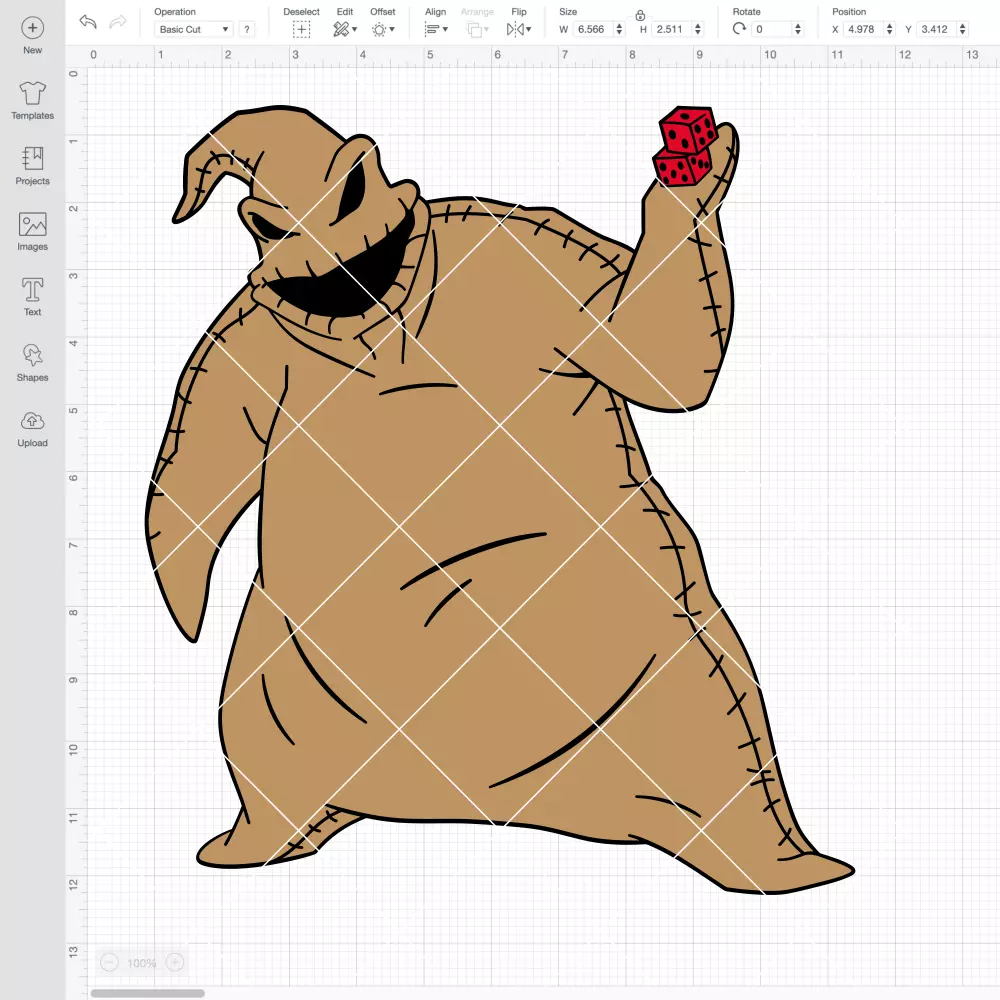
Task: Click the height H input field
Action: 672,29
